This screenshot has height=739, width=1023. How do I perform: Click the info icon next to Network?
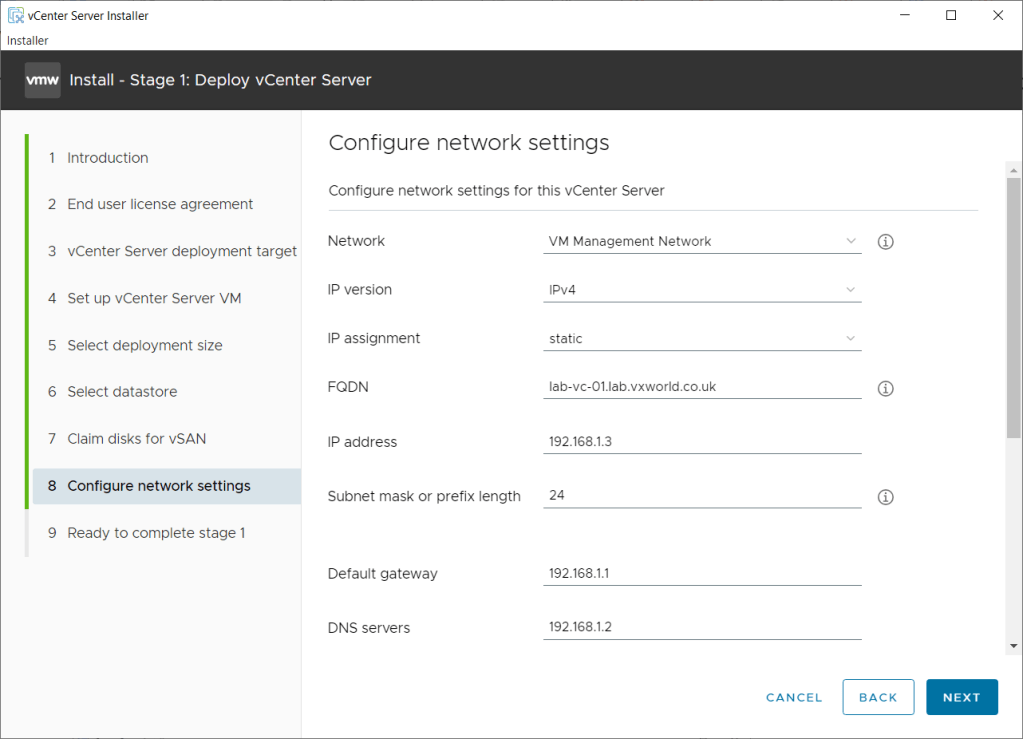(x=885, y=242)
